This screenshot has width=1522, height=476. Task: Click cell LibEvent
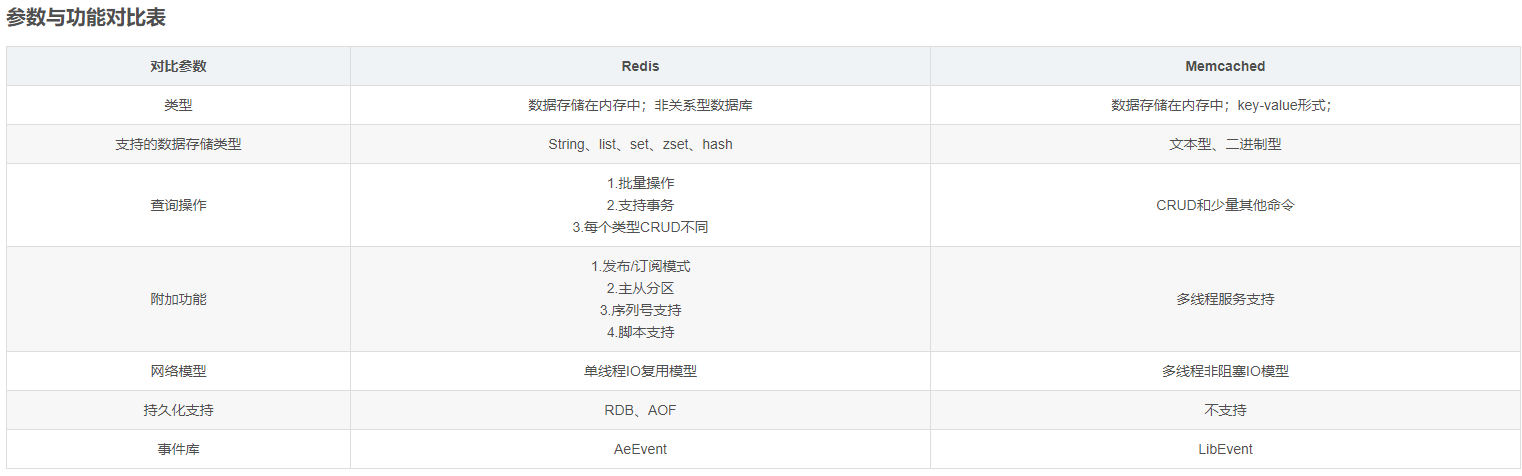[1225, 449]
